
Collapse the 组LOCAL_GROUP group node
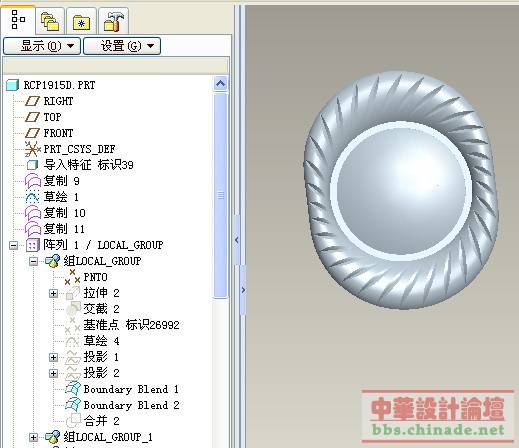pos(33,261)
